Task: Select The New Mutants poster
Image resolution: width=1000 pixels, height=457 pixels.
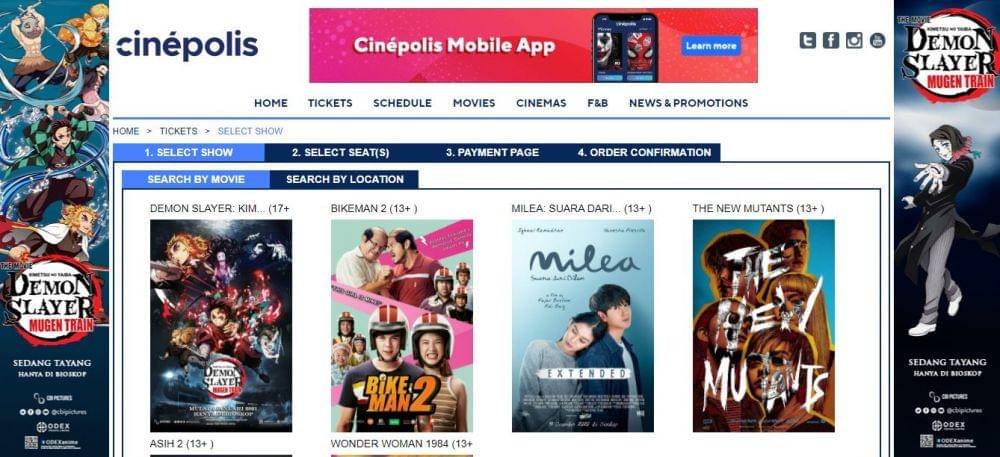Action: 763,326
